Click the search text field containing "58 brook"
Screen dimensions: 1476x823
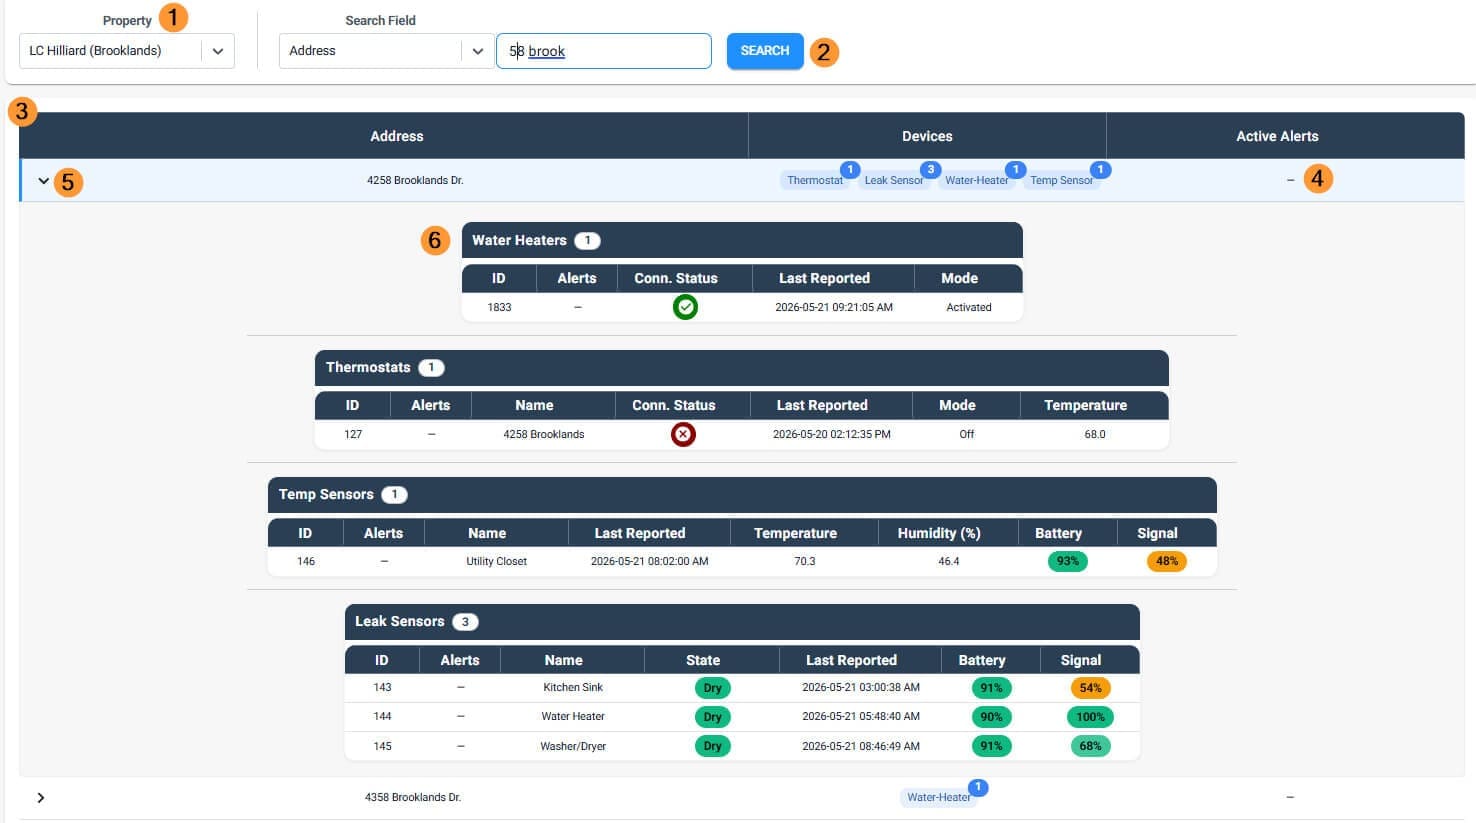(604, 51)
